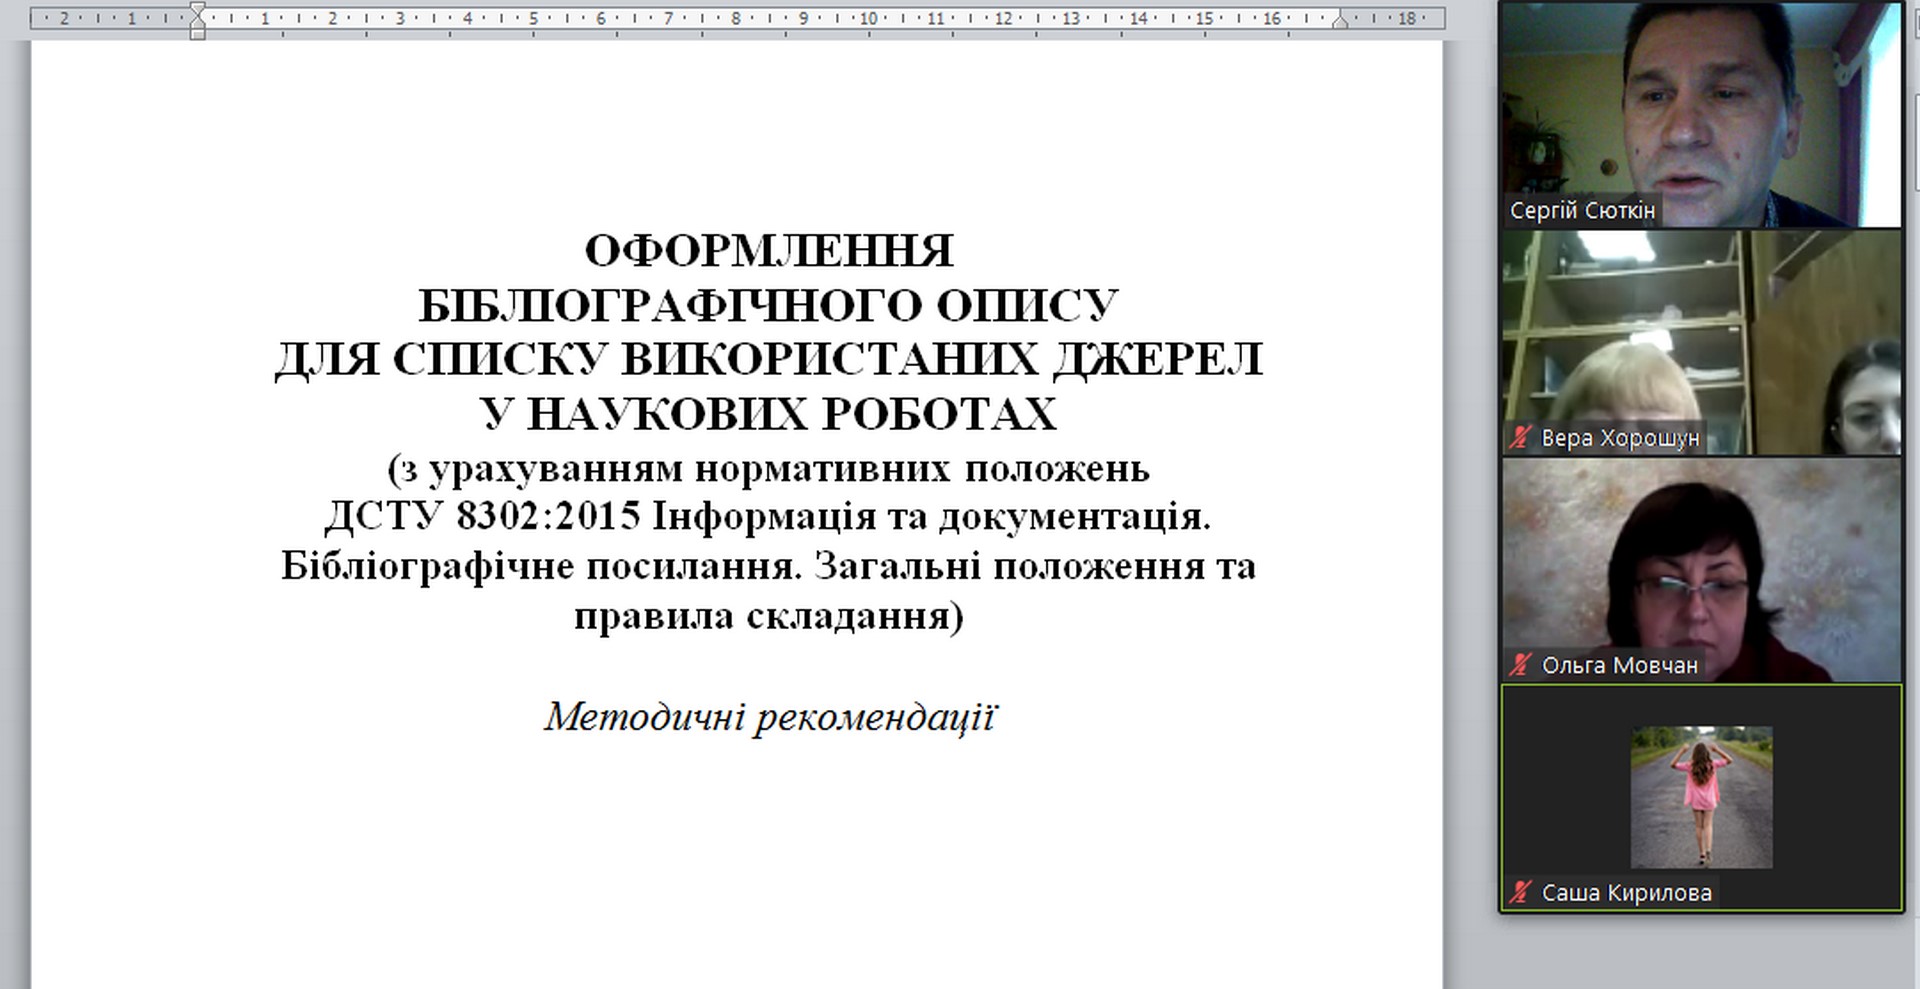The image size is (1920, 989).
Task: Click Саша Кирилова's profile picture
Action: (1701, 797)
